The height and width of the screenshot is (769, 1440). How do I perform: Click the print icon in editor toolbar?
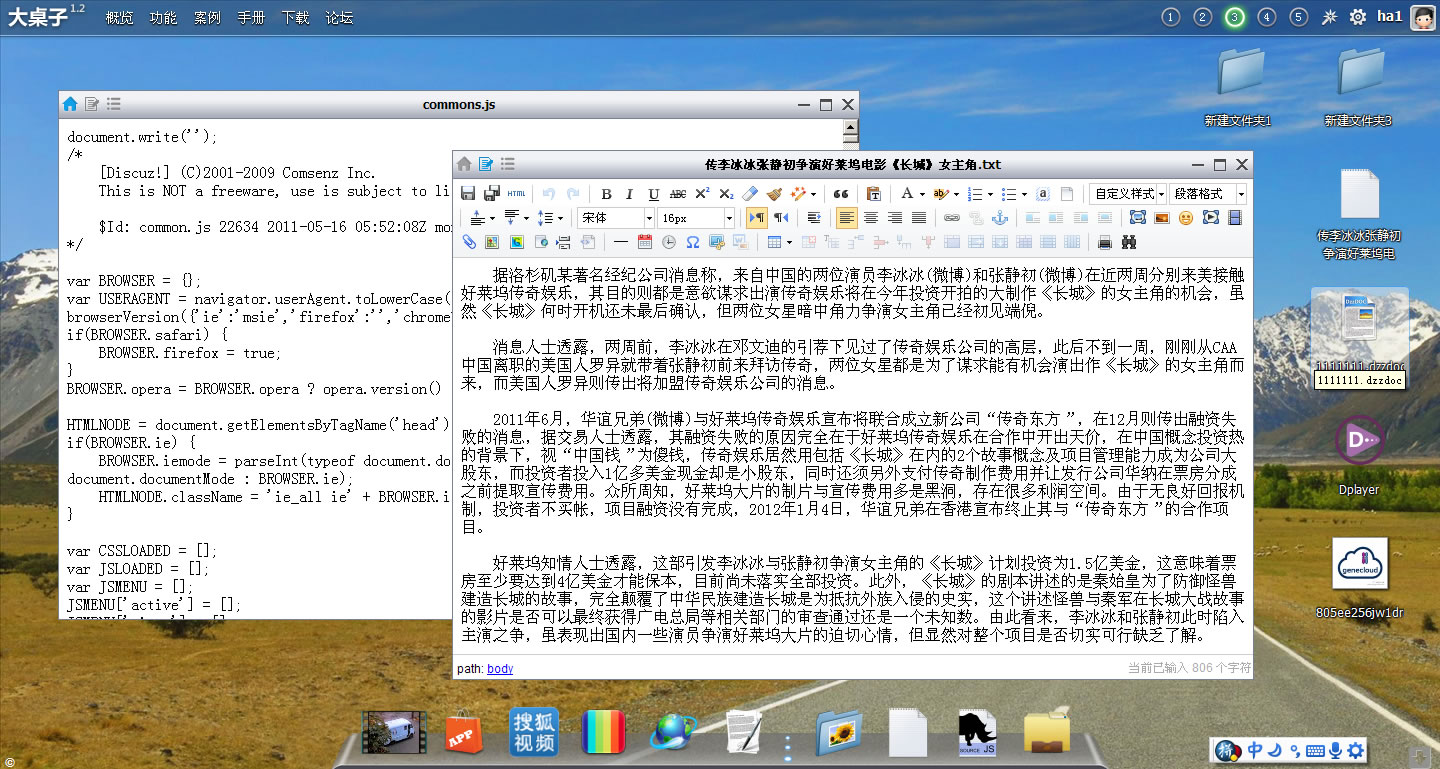[1105, 242]
